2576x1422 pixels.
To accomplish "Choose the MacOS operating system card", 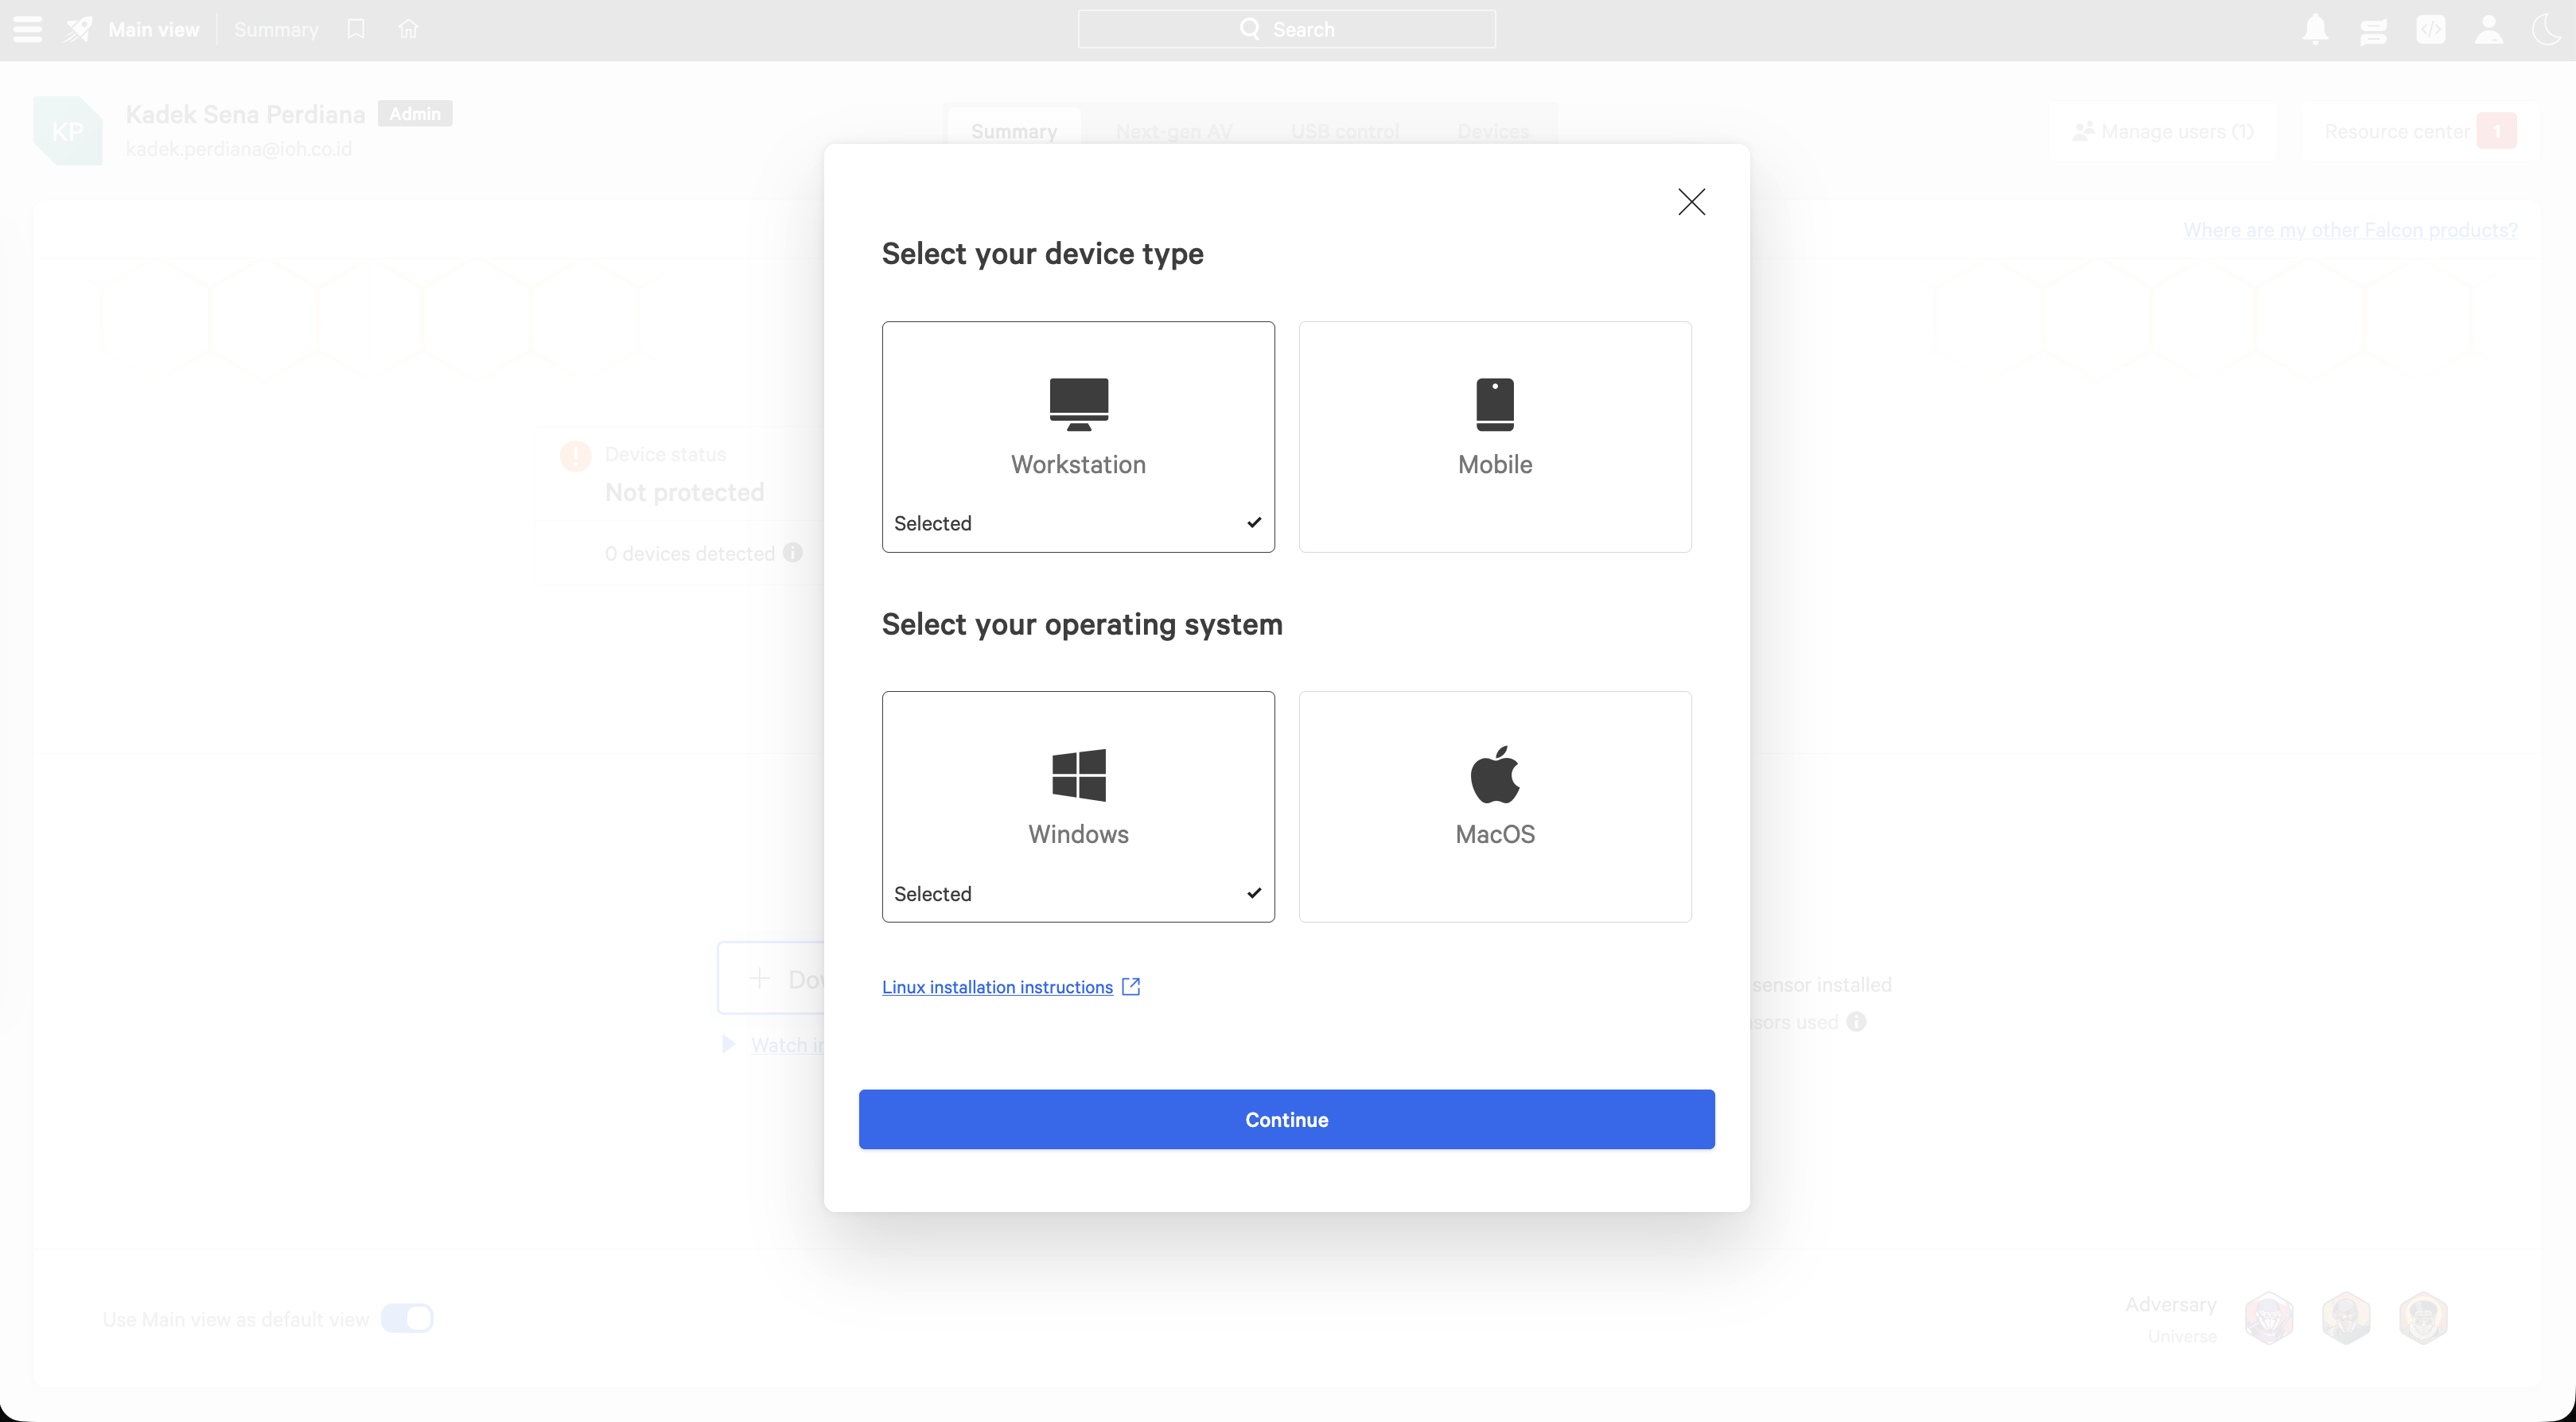I will pos(1495,806).
